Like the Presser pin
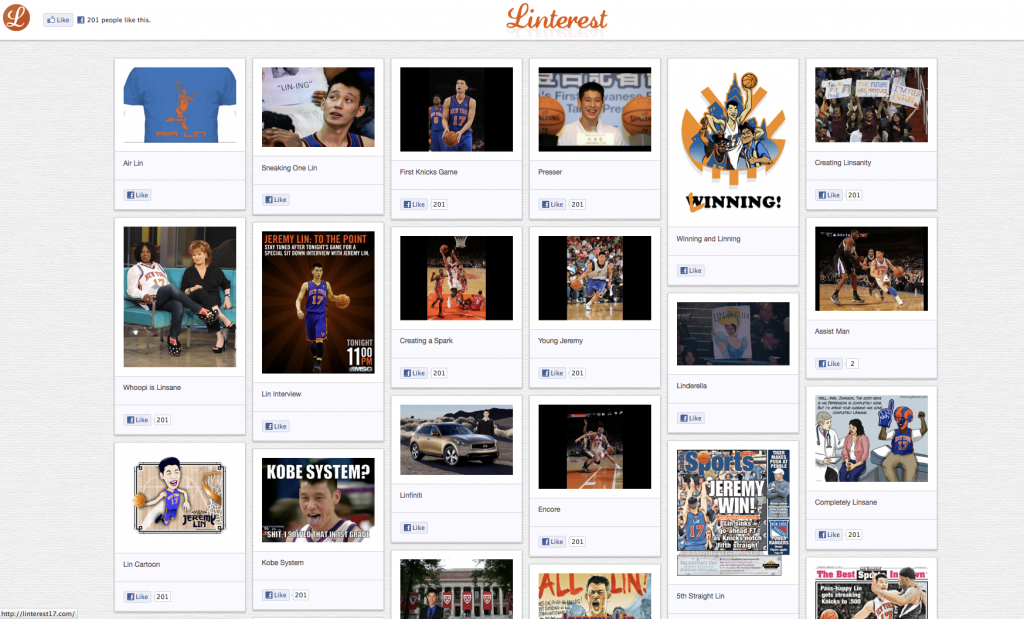The height and width of the screenshot is (619, 1024). tap(552, 204)
